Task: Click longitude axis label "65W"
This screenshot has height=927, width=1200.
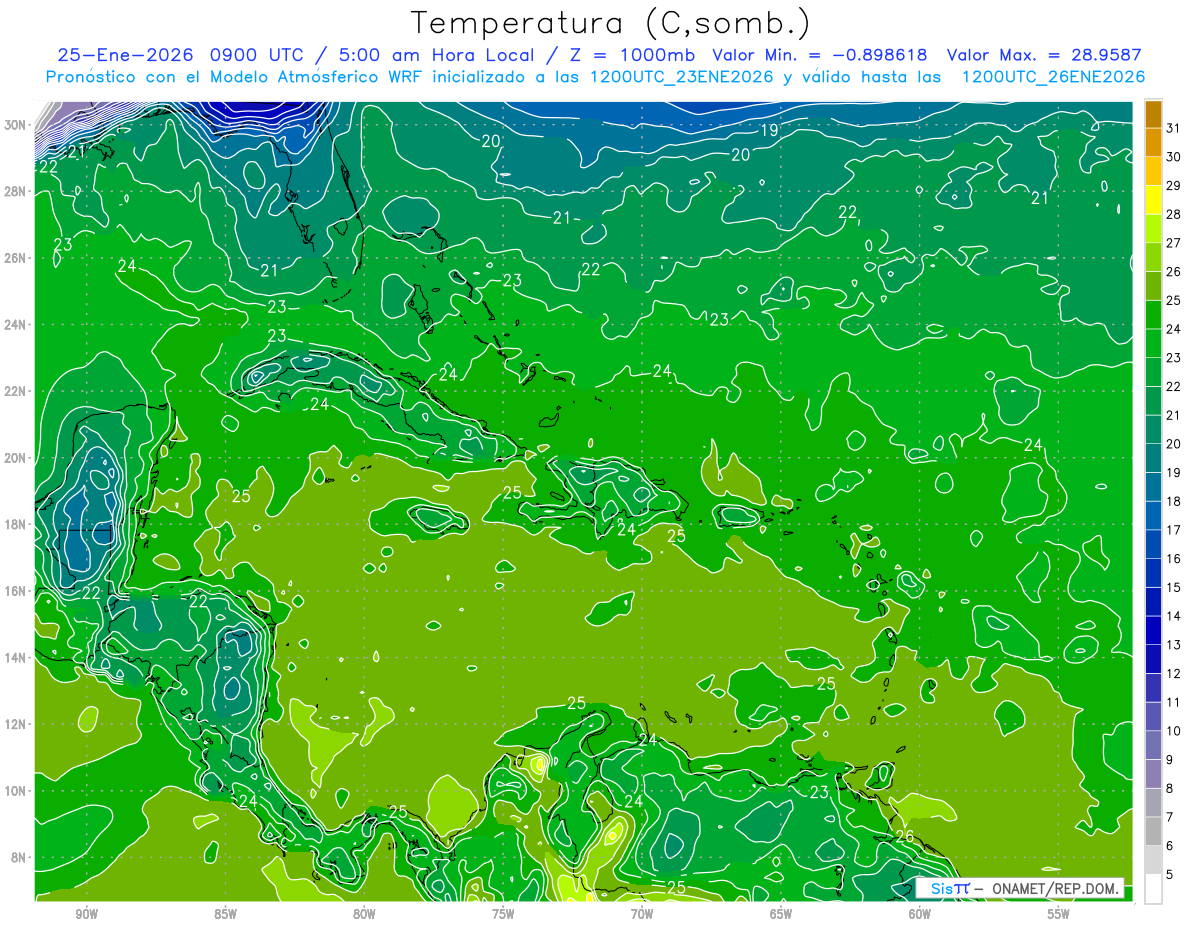Action: coord(781,914)
